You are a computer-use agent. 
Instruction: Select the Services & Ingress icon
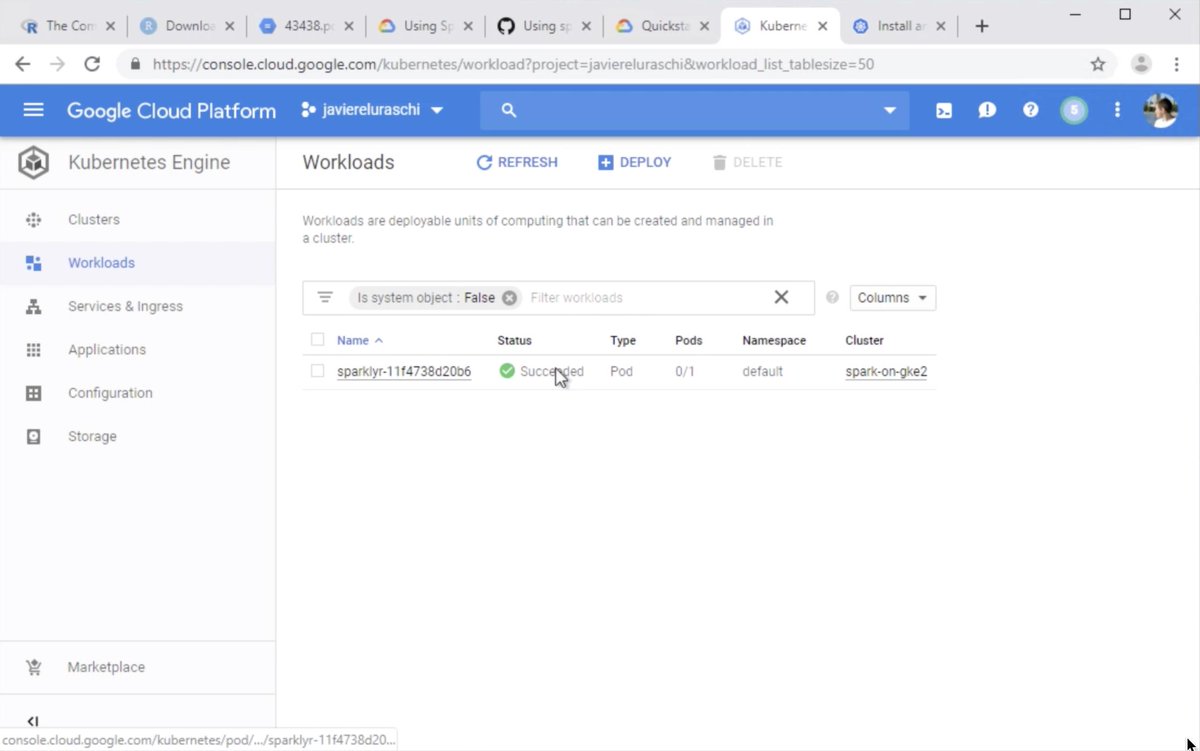[34, 306]
